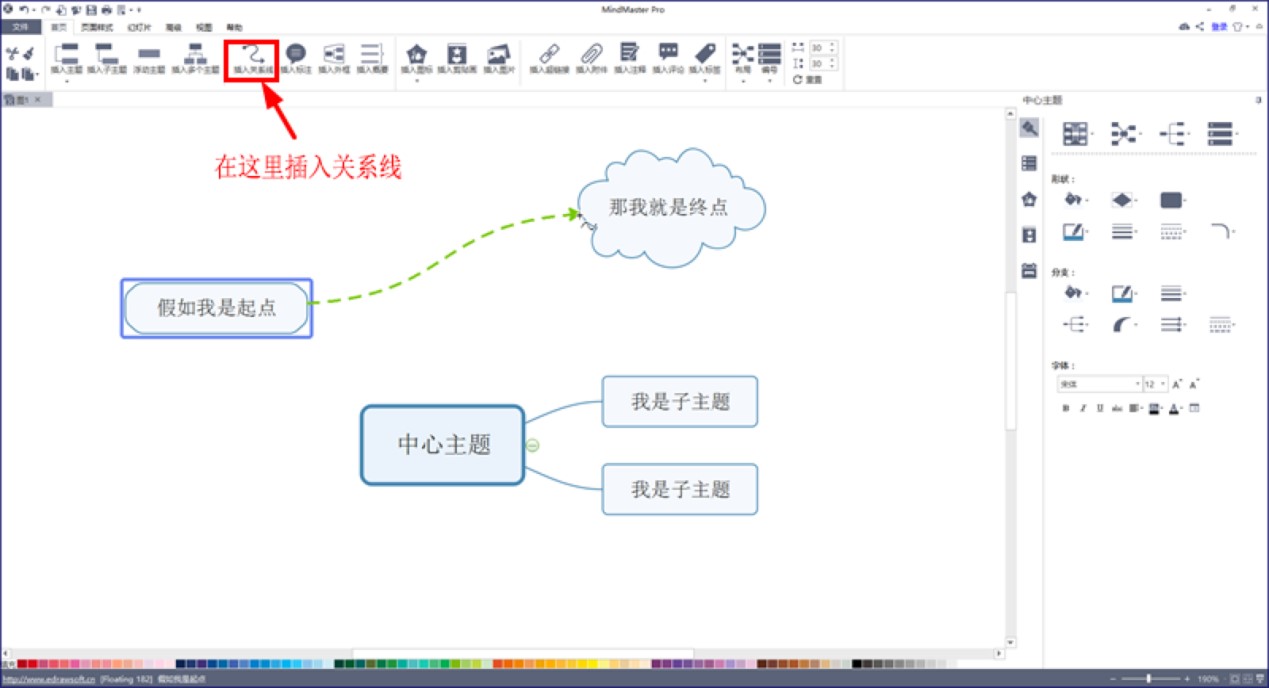Viewport: 1269px width, 688px height.
Task: Open the corner rounding style dropdown
Action: pos(1222,231)
